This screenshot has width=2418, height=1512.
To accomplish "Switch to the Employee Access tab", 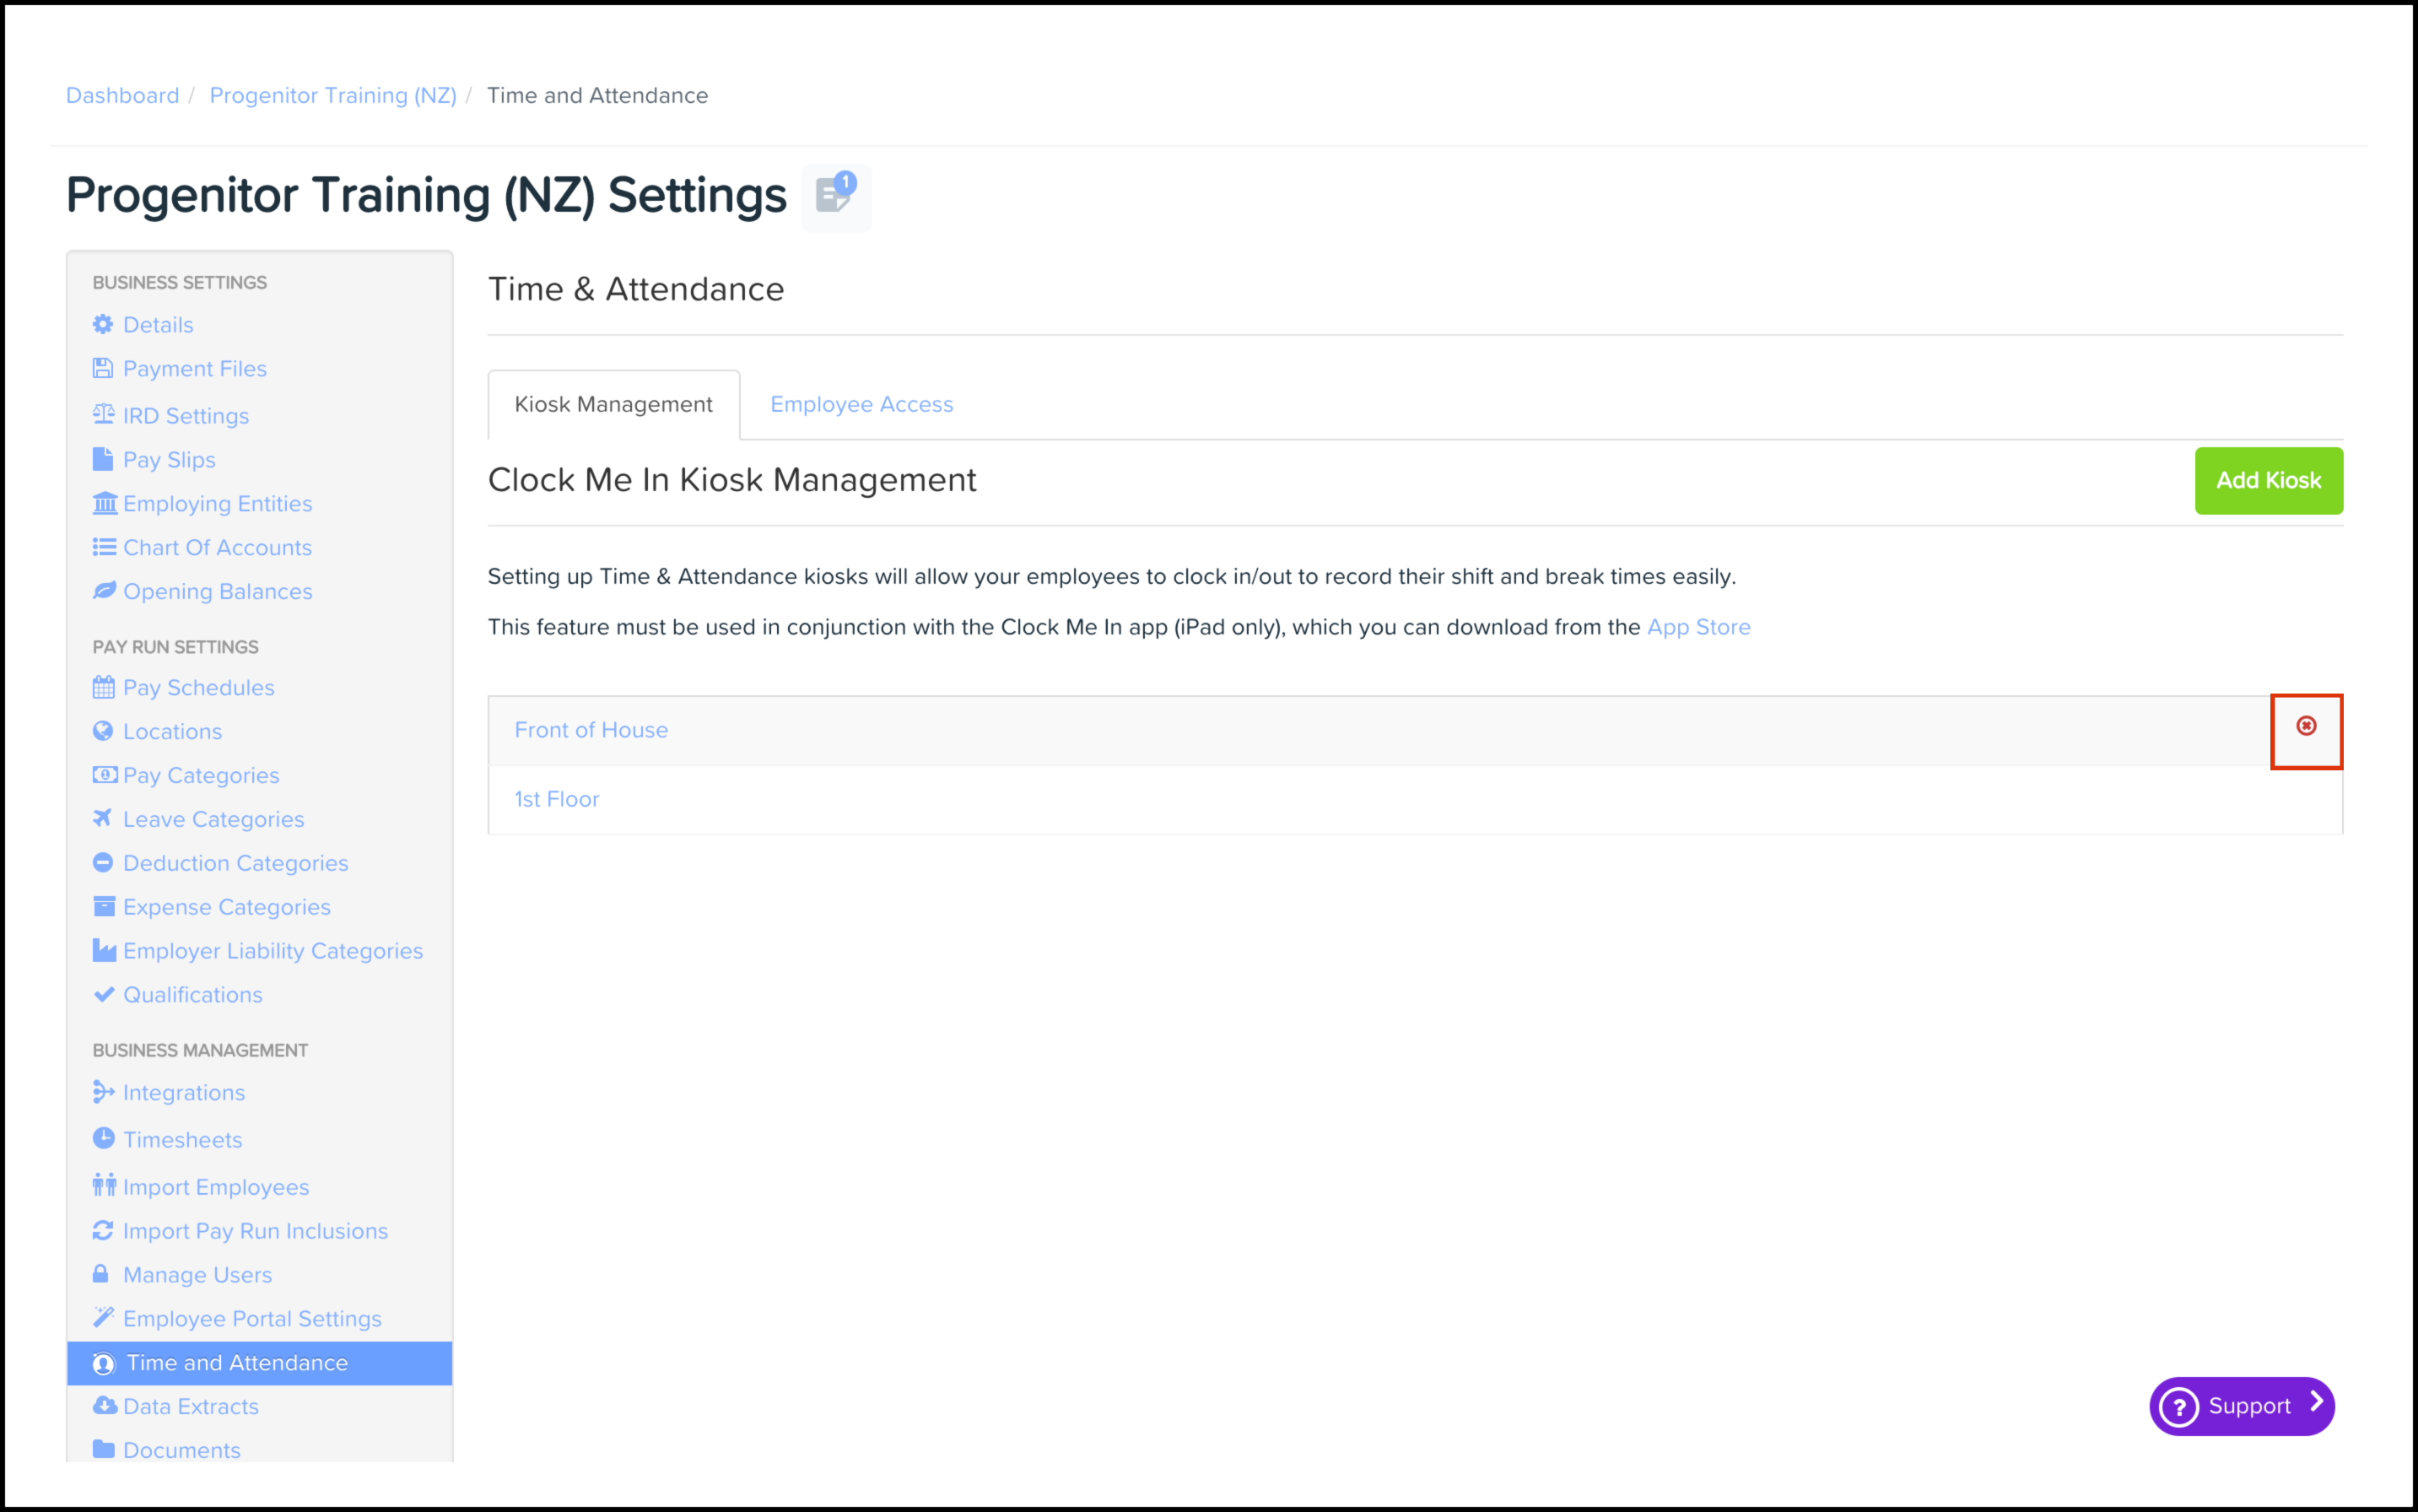I will pyautogui.click(x=861, y=405).
